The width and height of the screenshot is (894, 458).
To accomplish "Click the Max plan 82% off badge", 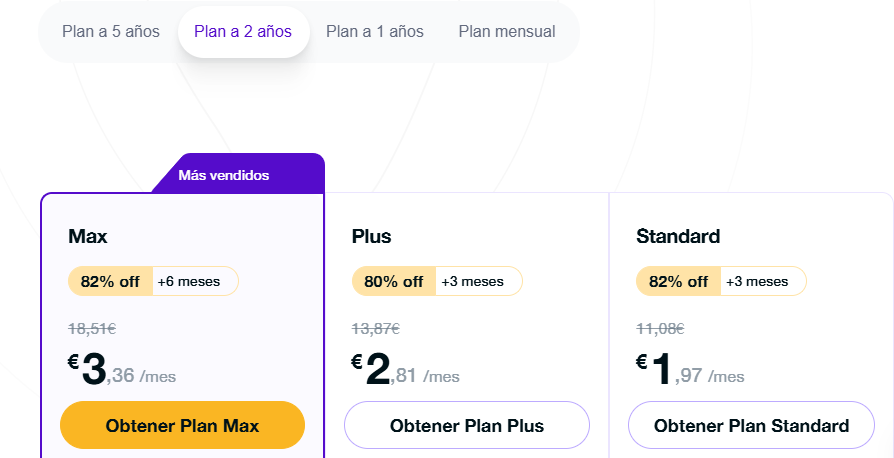I will click(x=111, y=281).
